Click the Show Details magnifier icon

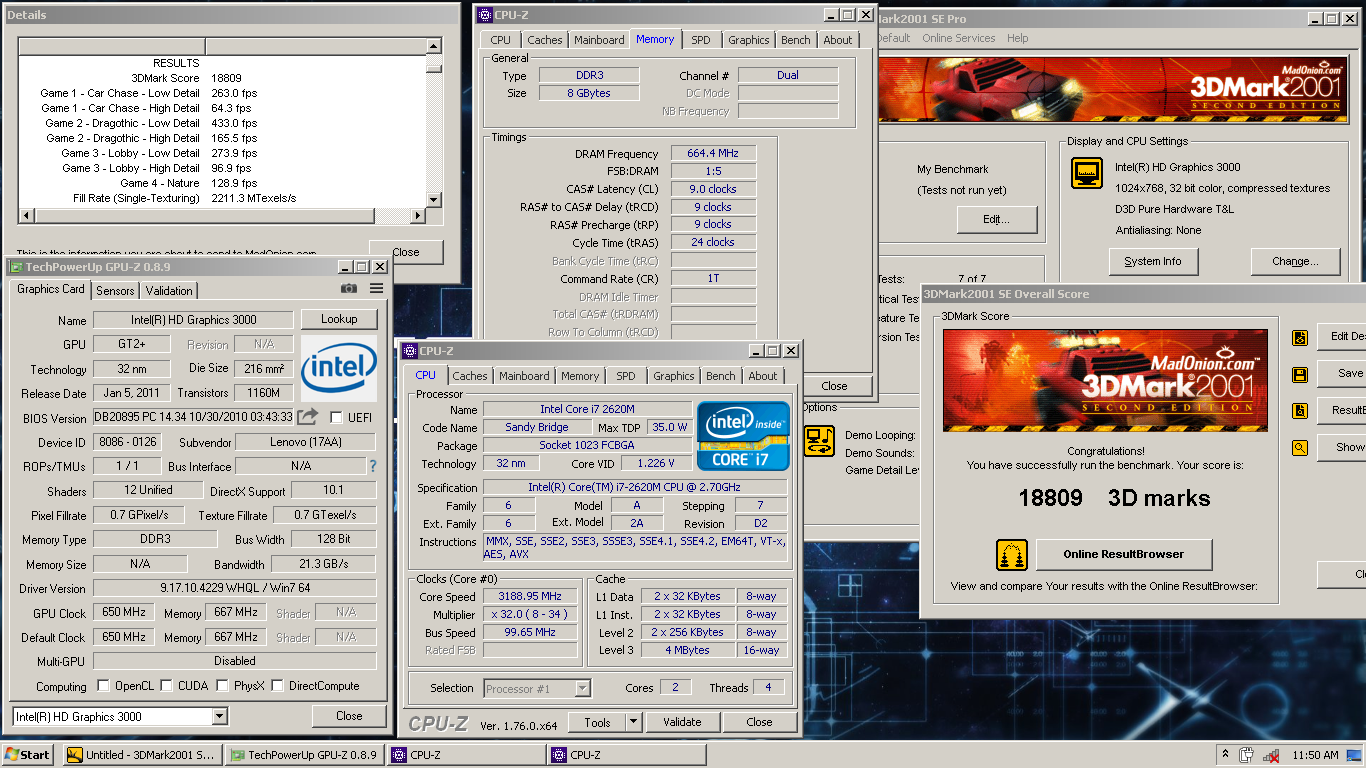coord(1300,448)
